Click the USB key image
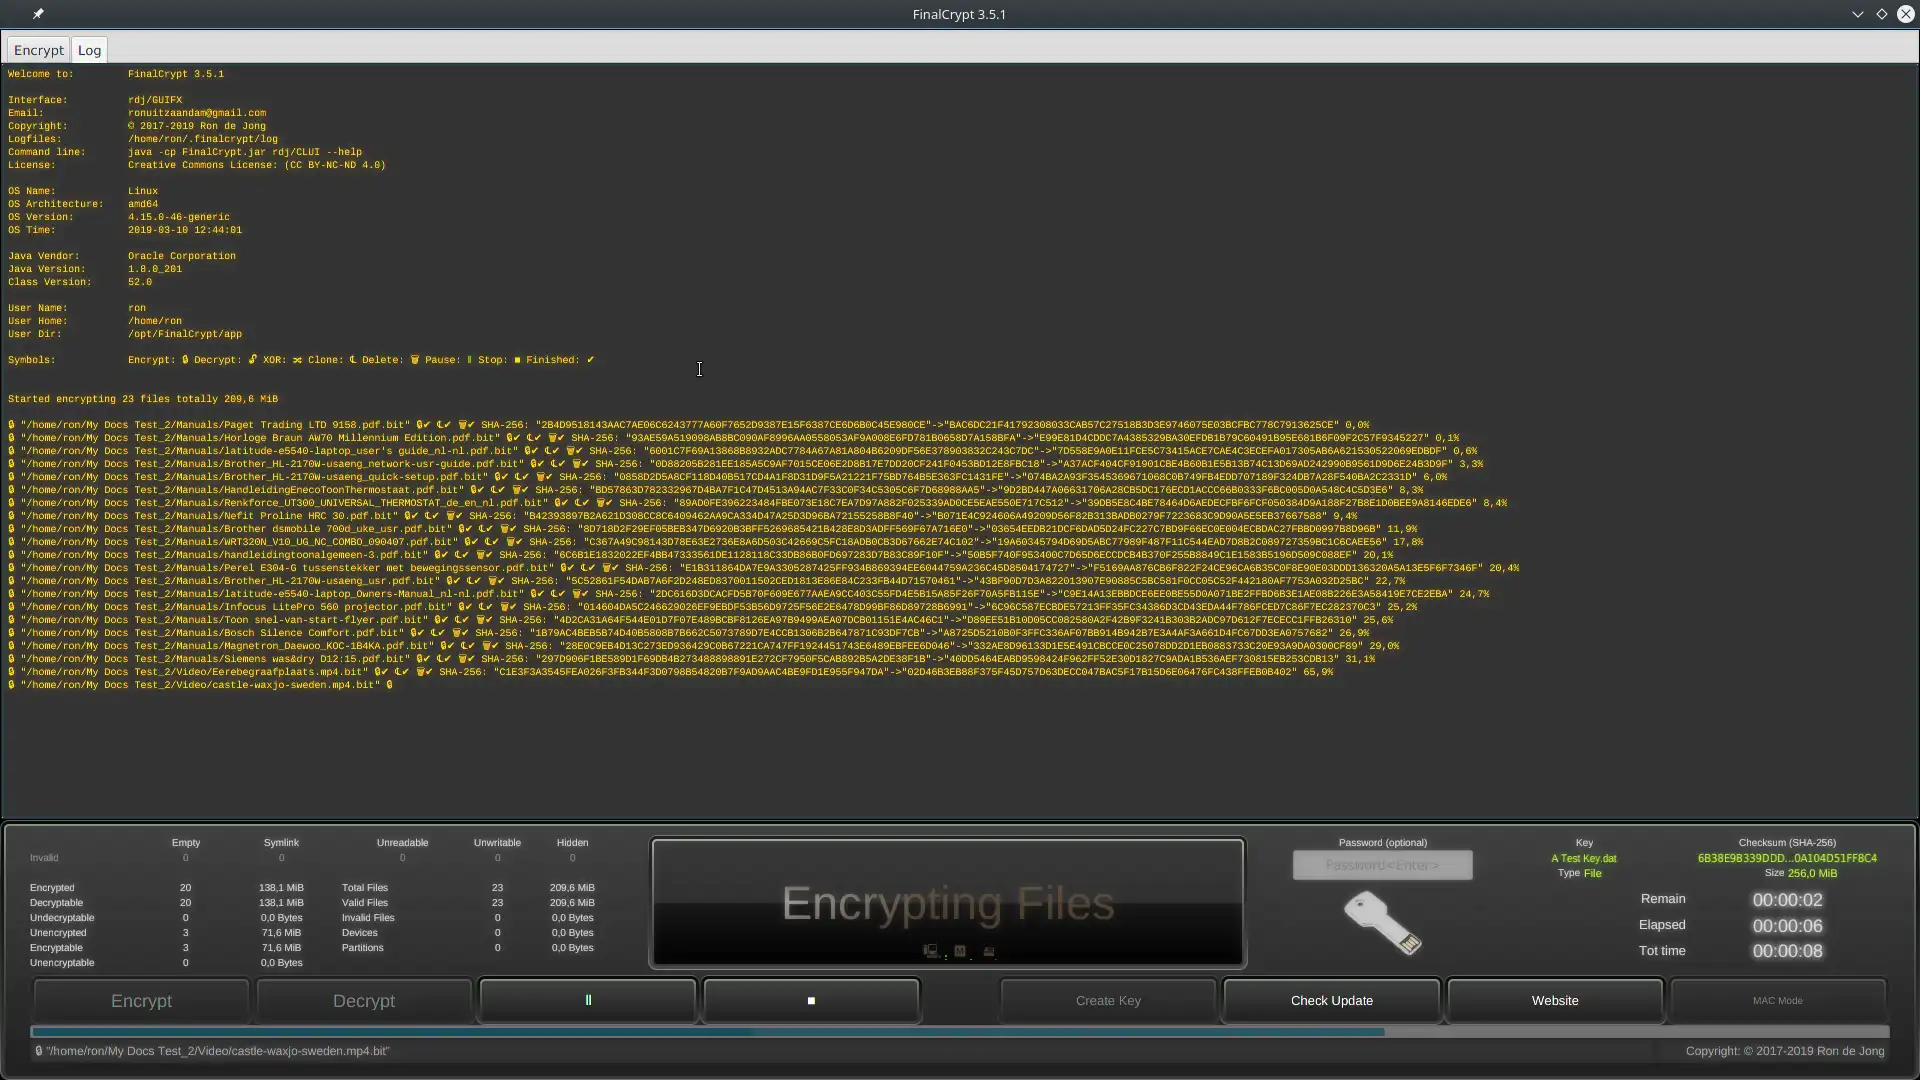The image size is (1920, 1080). (x=1383, y=922)
